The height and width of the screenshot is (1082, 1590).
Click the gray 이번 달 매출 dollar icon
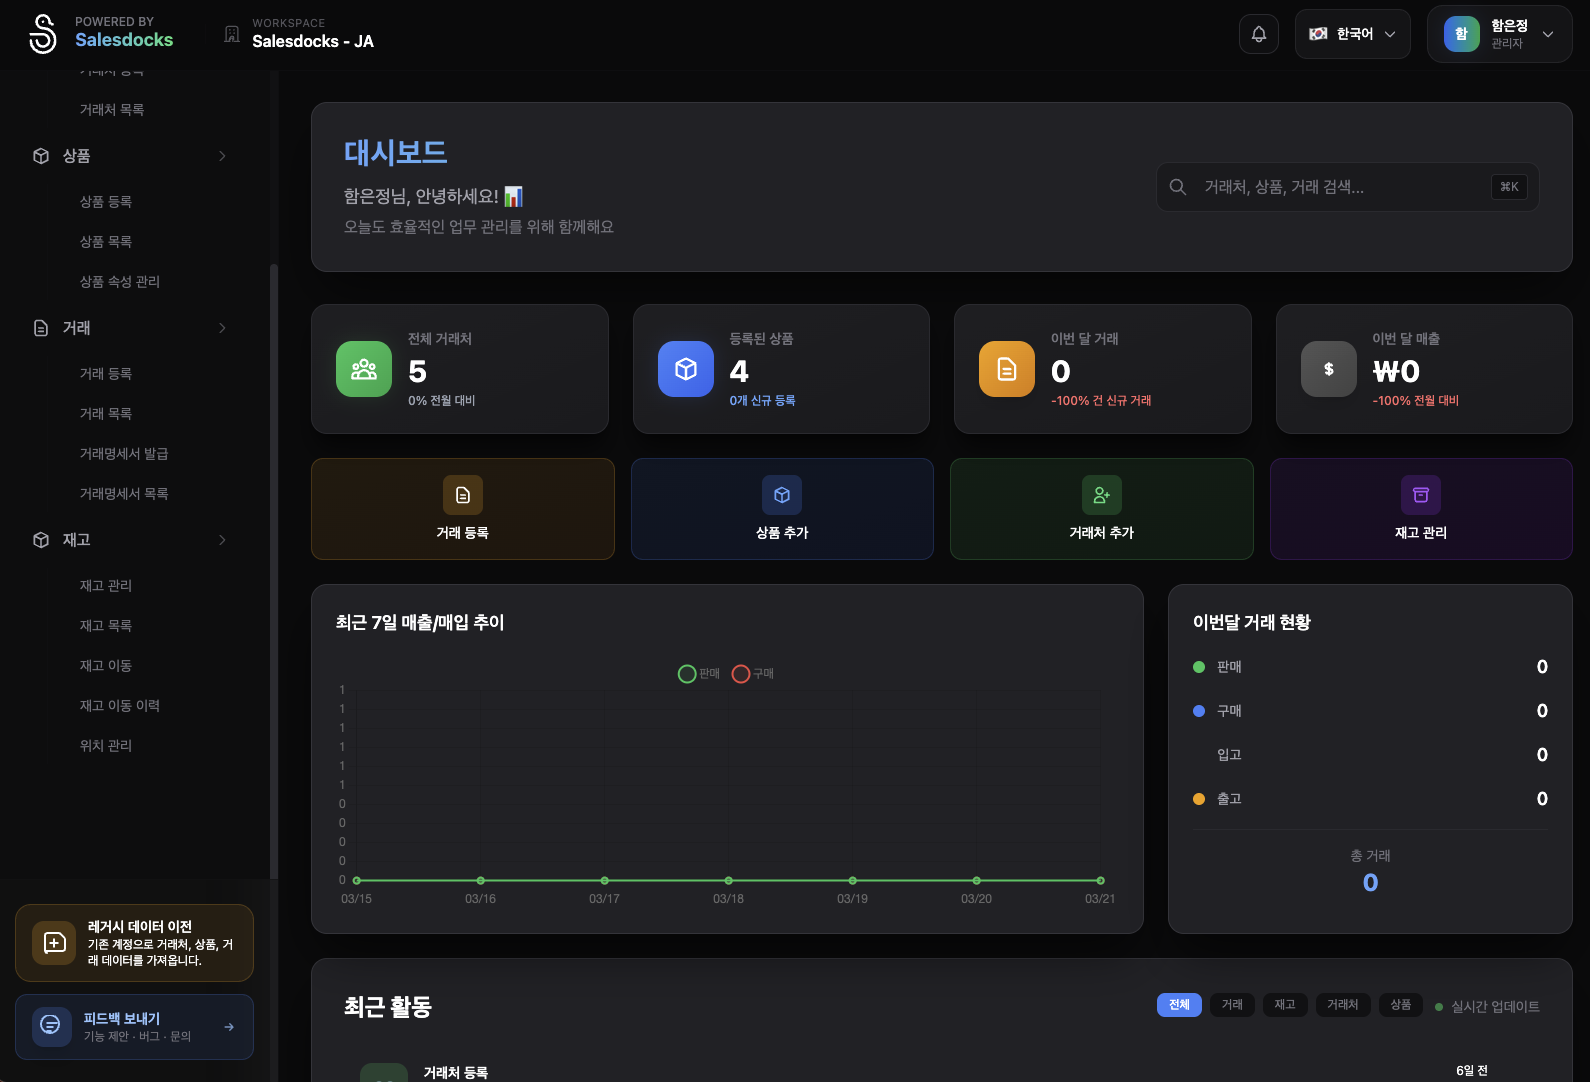click(1328, 369)
